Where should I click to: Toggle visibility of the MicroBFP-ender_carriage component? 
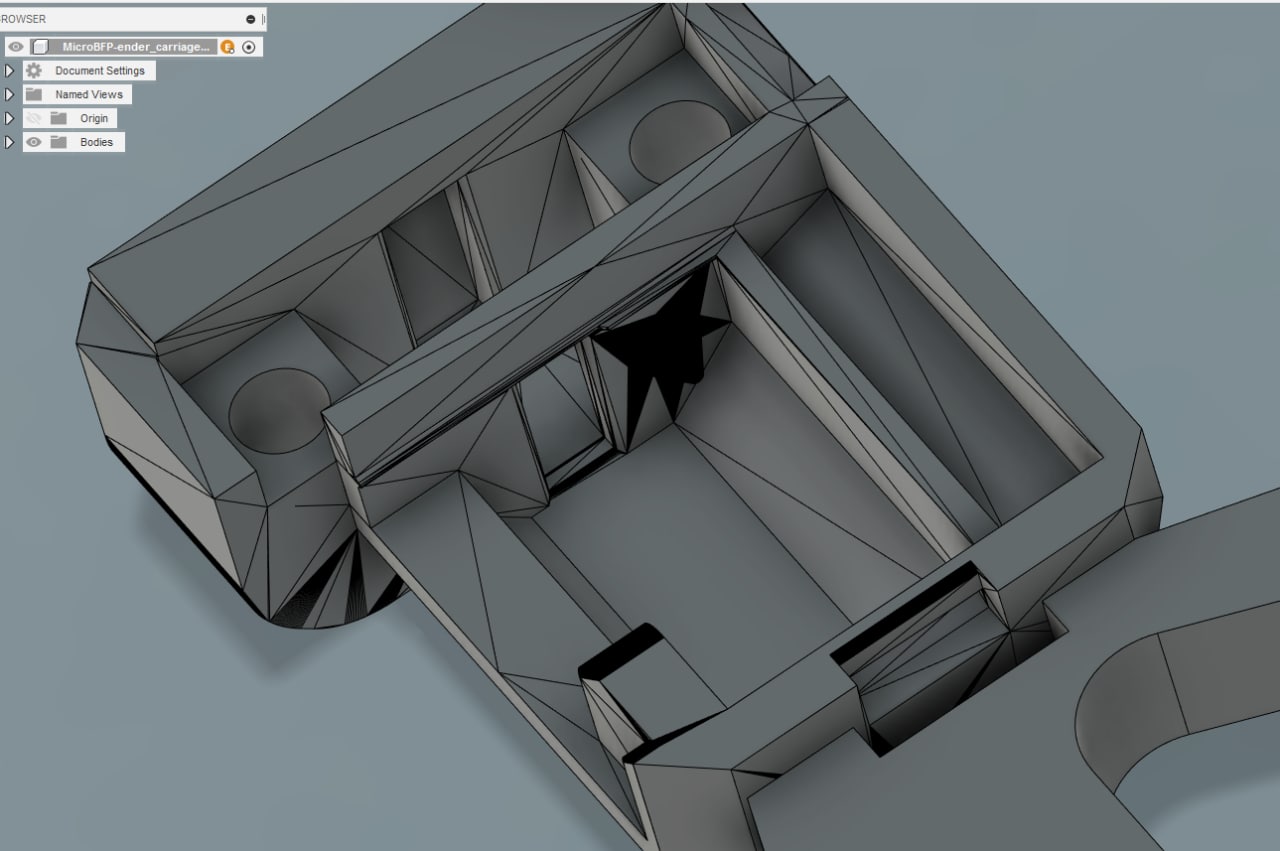[15, 47]
